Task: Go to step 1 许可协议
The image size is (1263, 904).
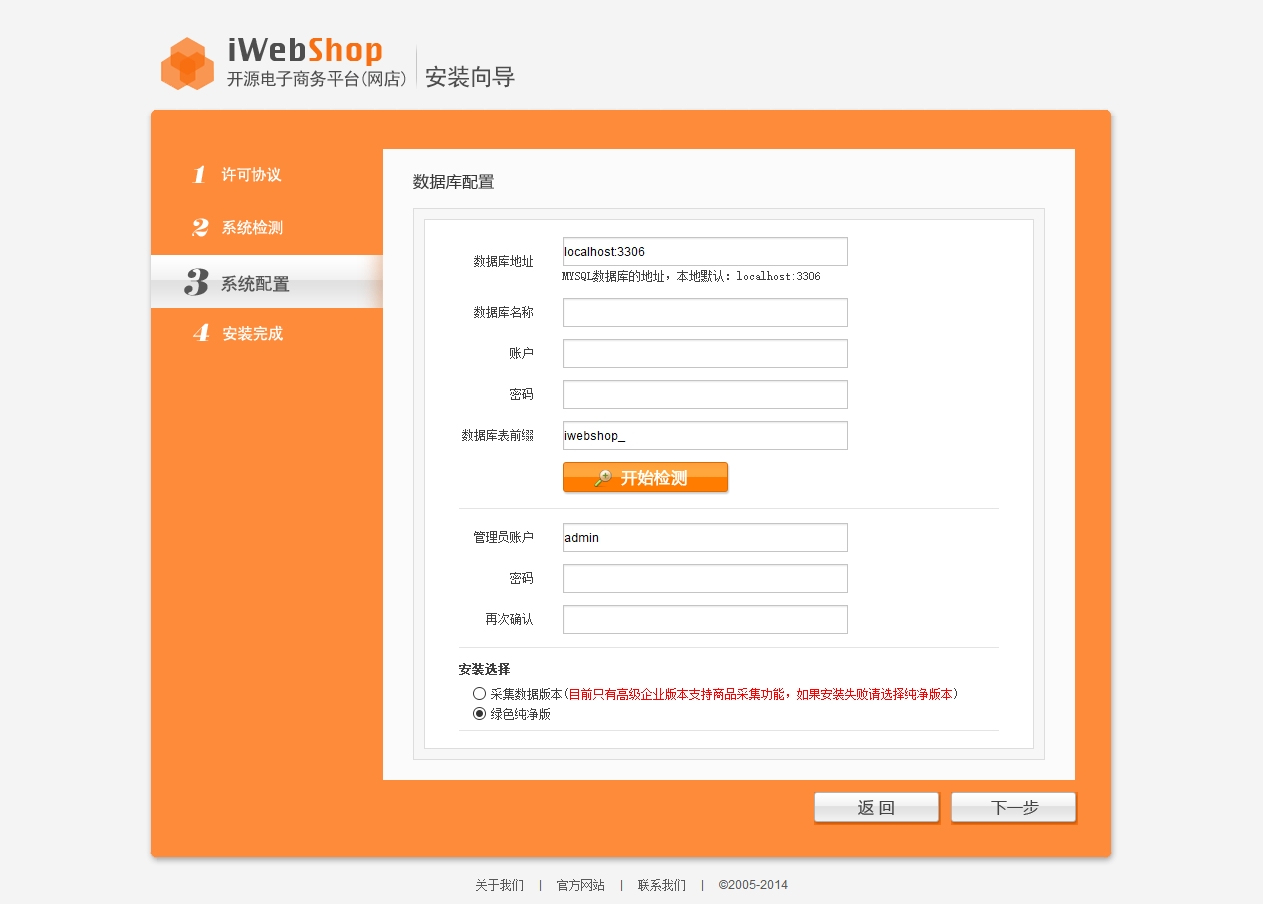Action: coord(237,175)
